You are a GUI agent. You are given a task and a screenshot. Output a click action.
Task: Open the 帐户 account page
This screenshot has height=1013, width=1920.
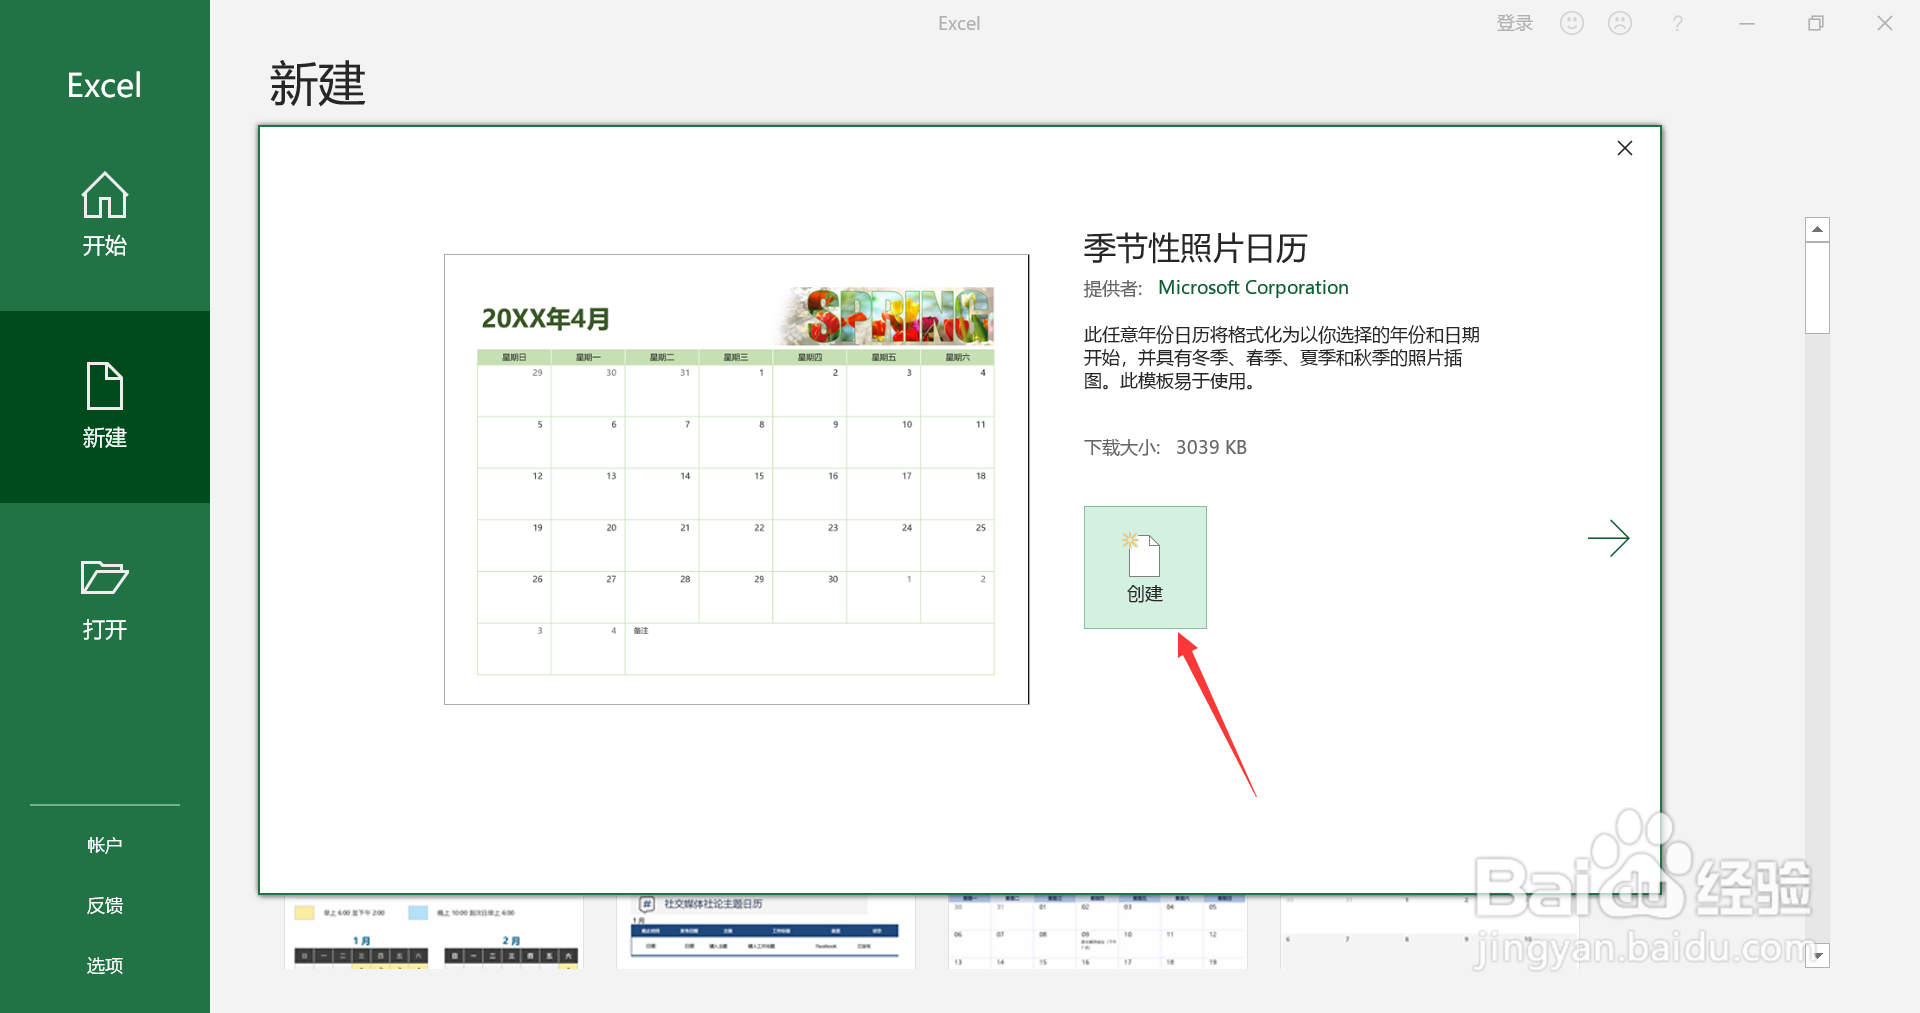[x=104, y=845]
